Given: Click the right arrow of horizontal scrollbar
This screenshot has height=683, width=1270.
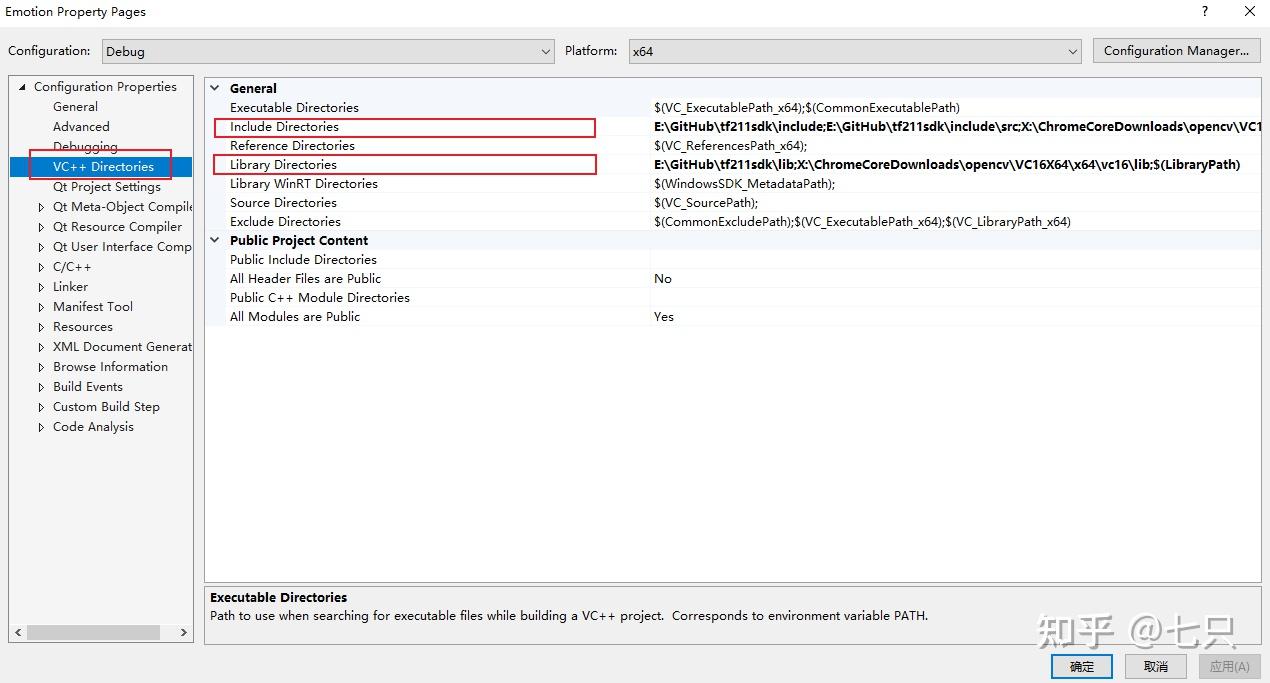Looking at the screenshot, I should [x=183, y=632].
